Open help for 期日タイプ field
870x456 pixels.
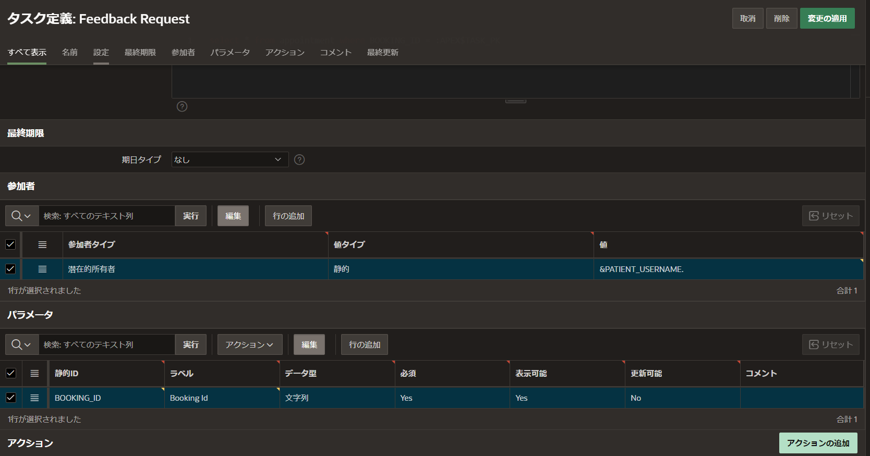[x=299, y=160]
